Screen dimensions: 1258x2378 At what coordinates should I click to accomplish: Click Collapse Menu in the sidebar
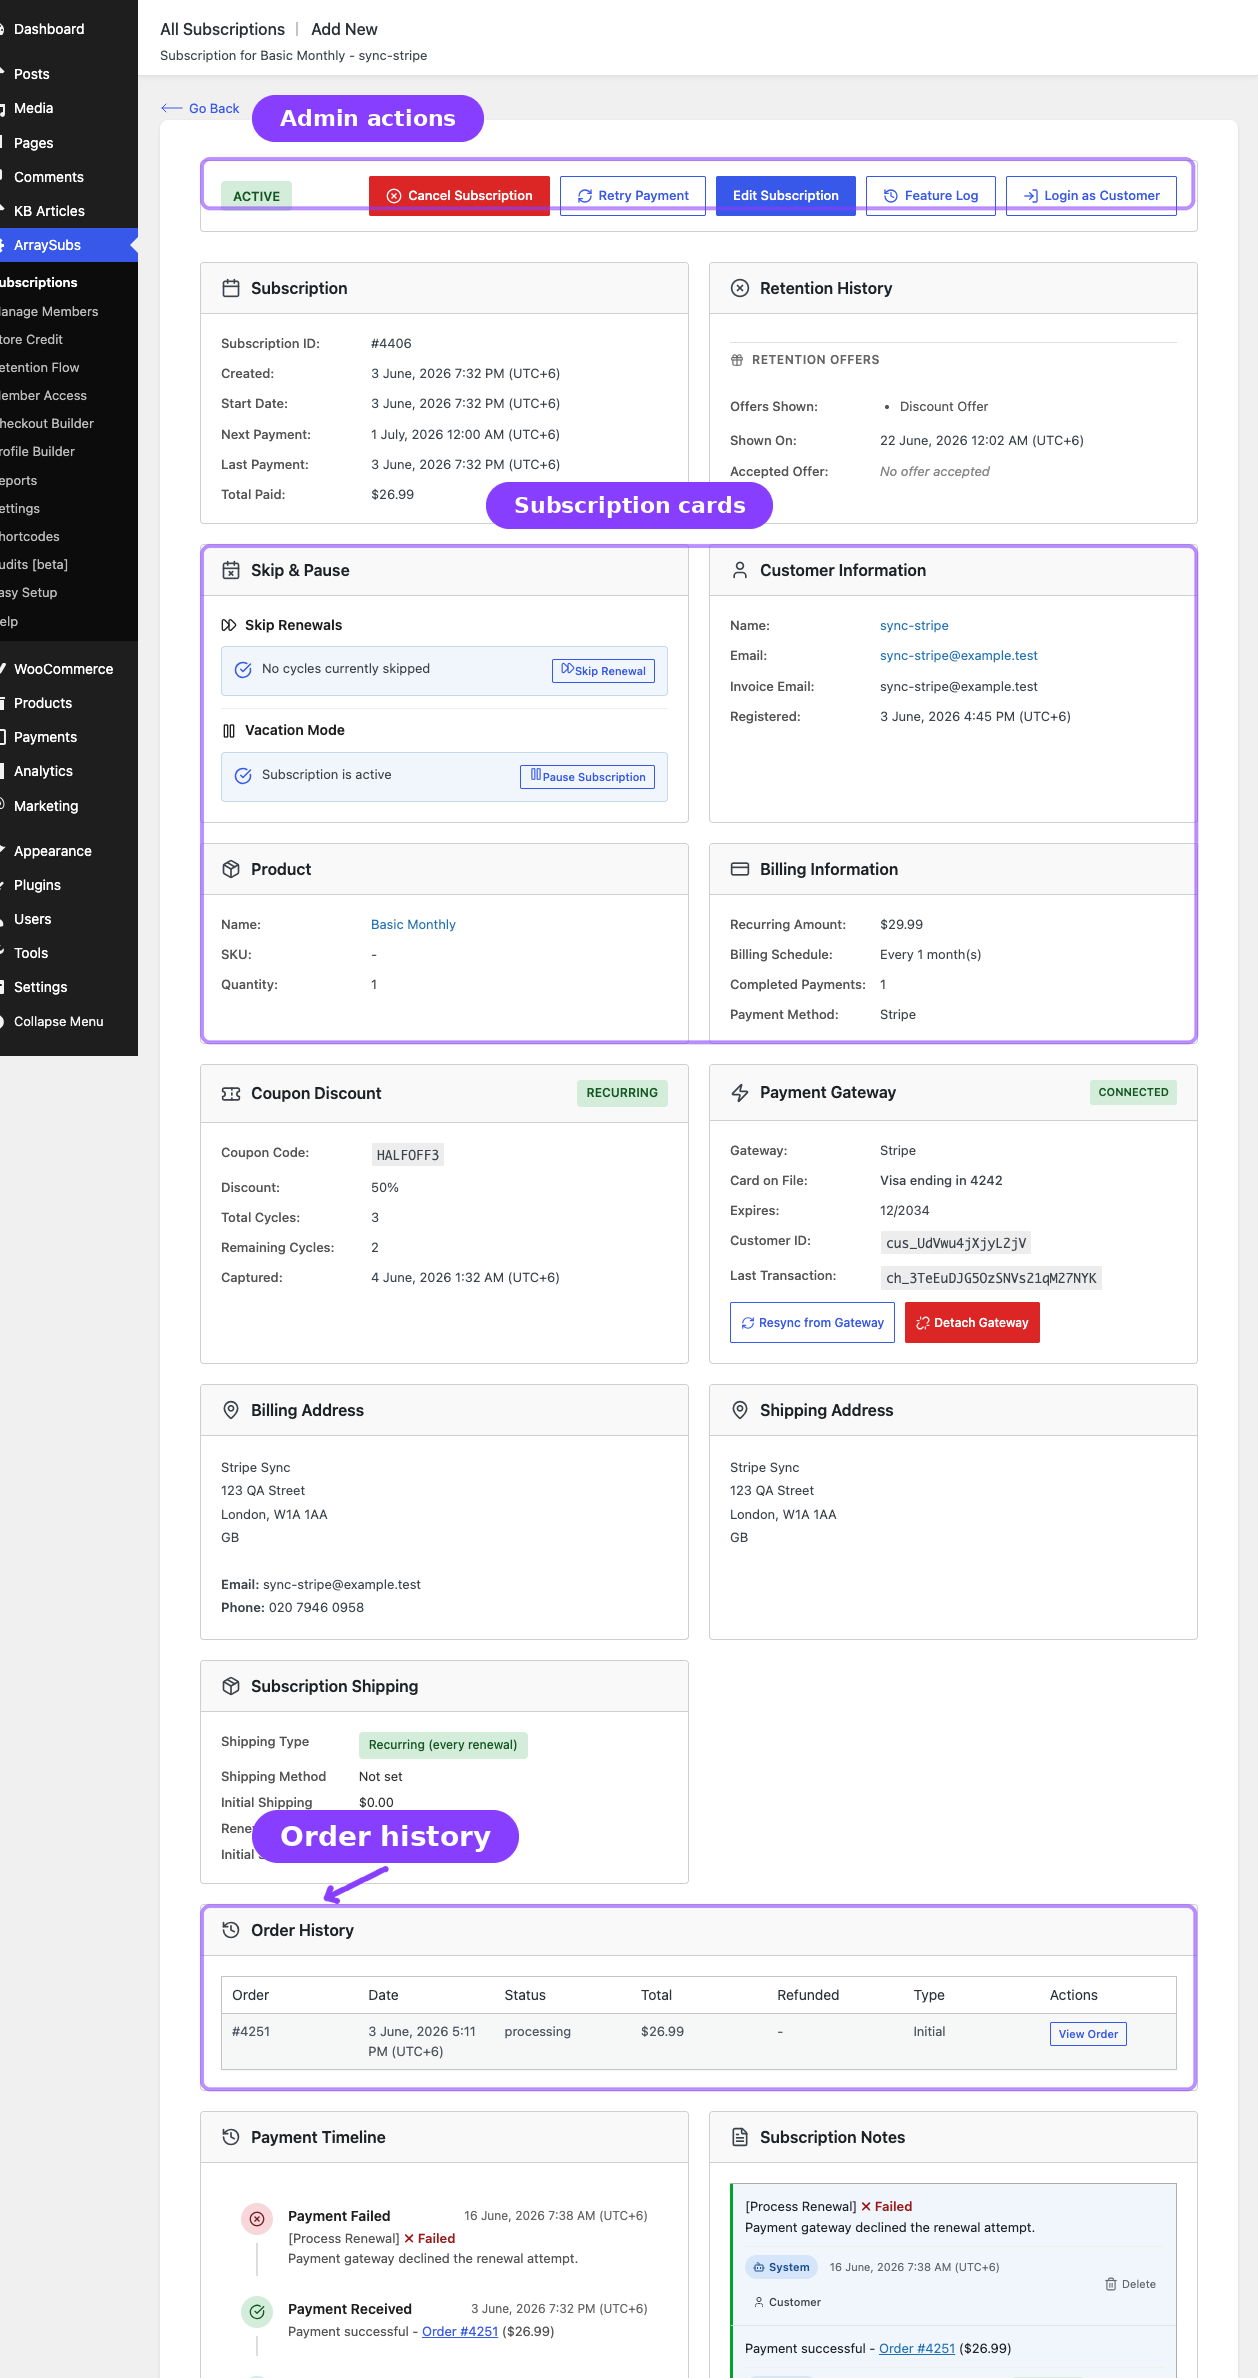point(69,1021)
